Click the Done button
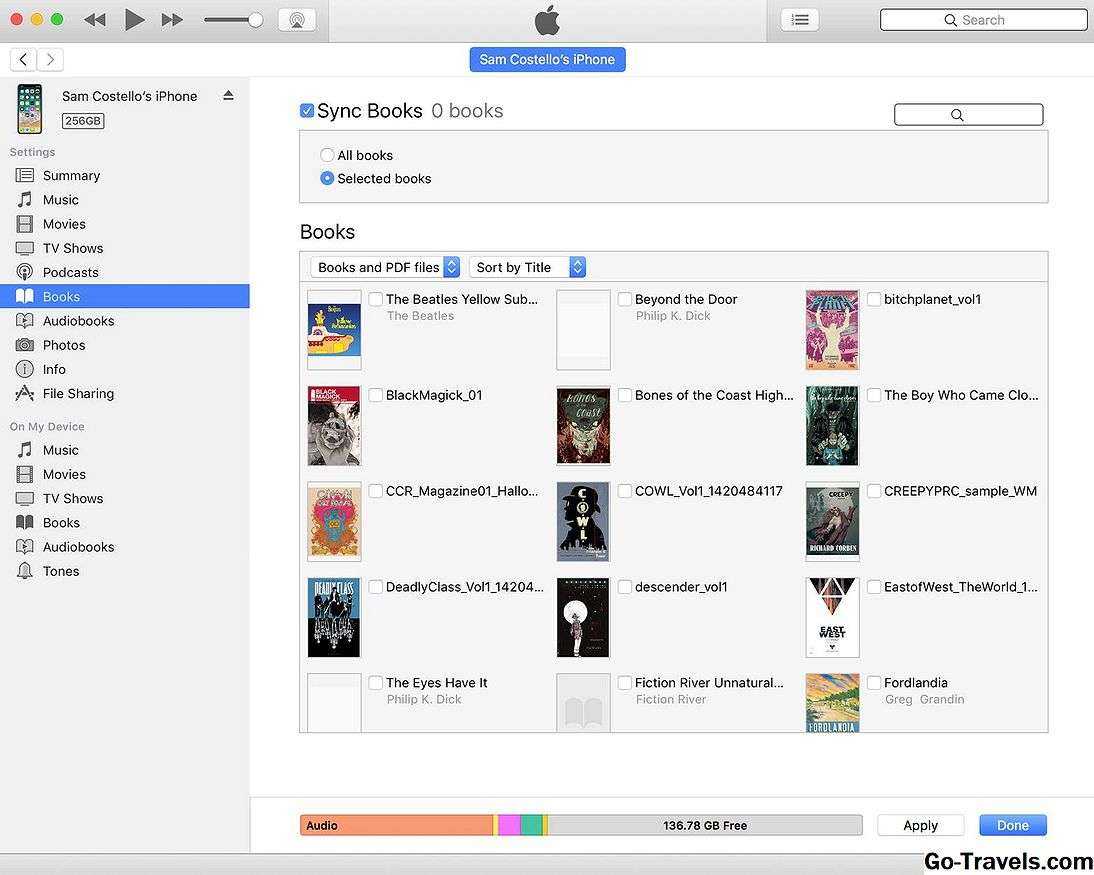 [x=1012, y=825]
